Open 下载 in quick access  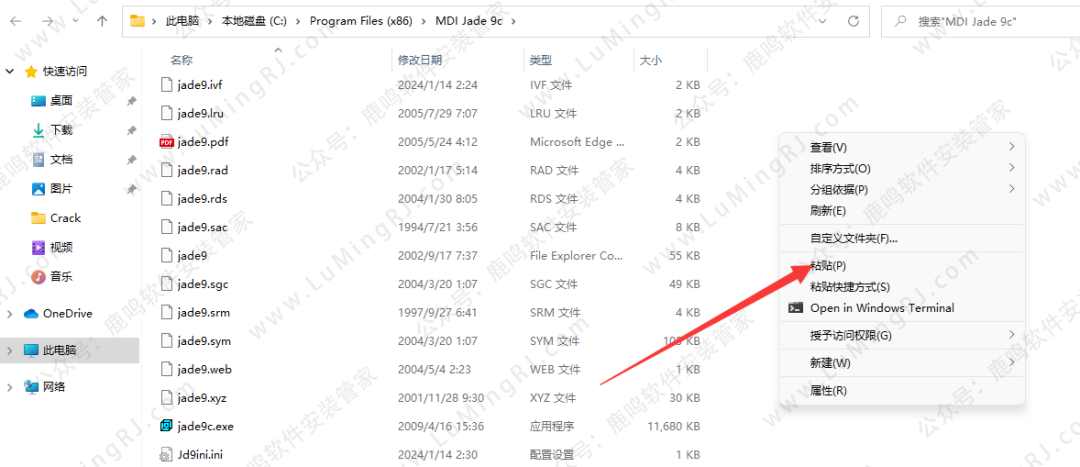point(61,130)
